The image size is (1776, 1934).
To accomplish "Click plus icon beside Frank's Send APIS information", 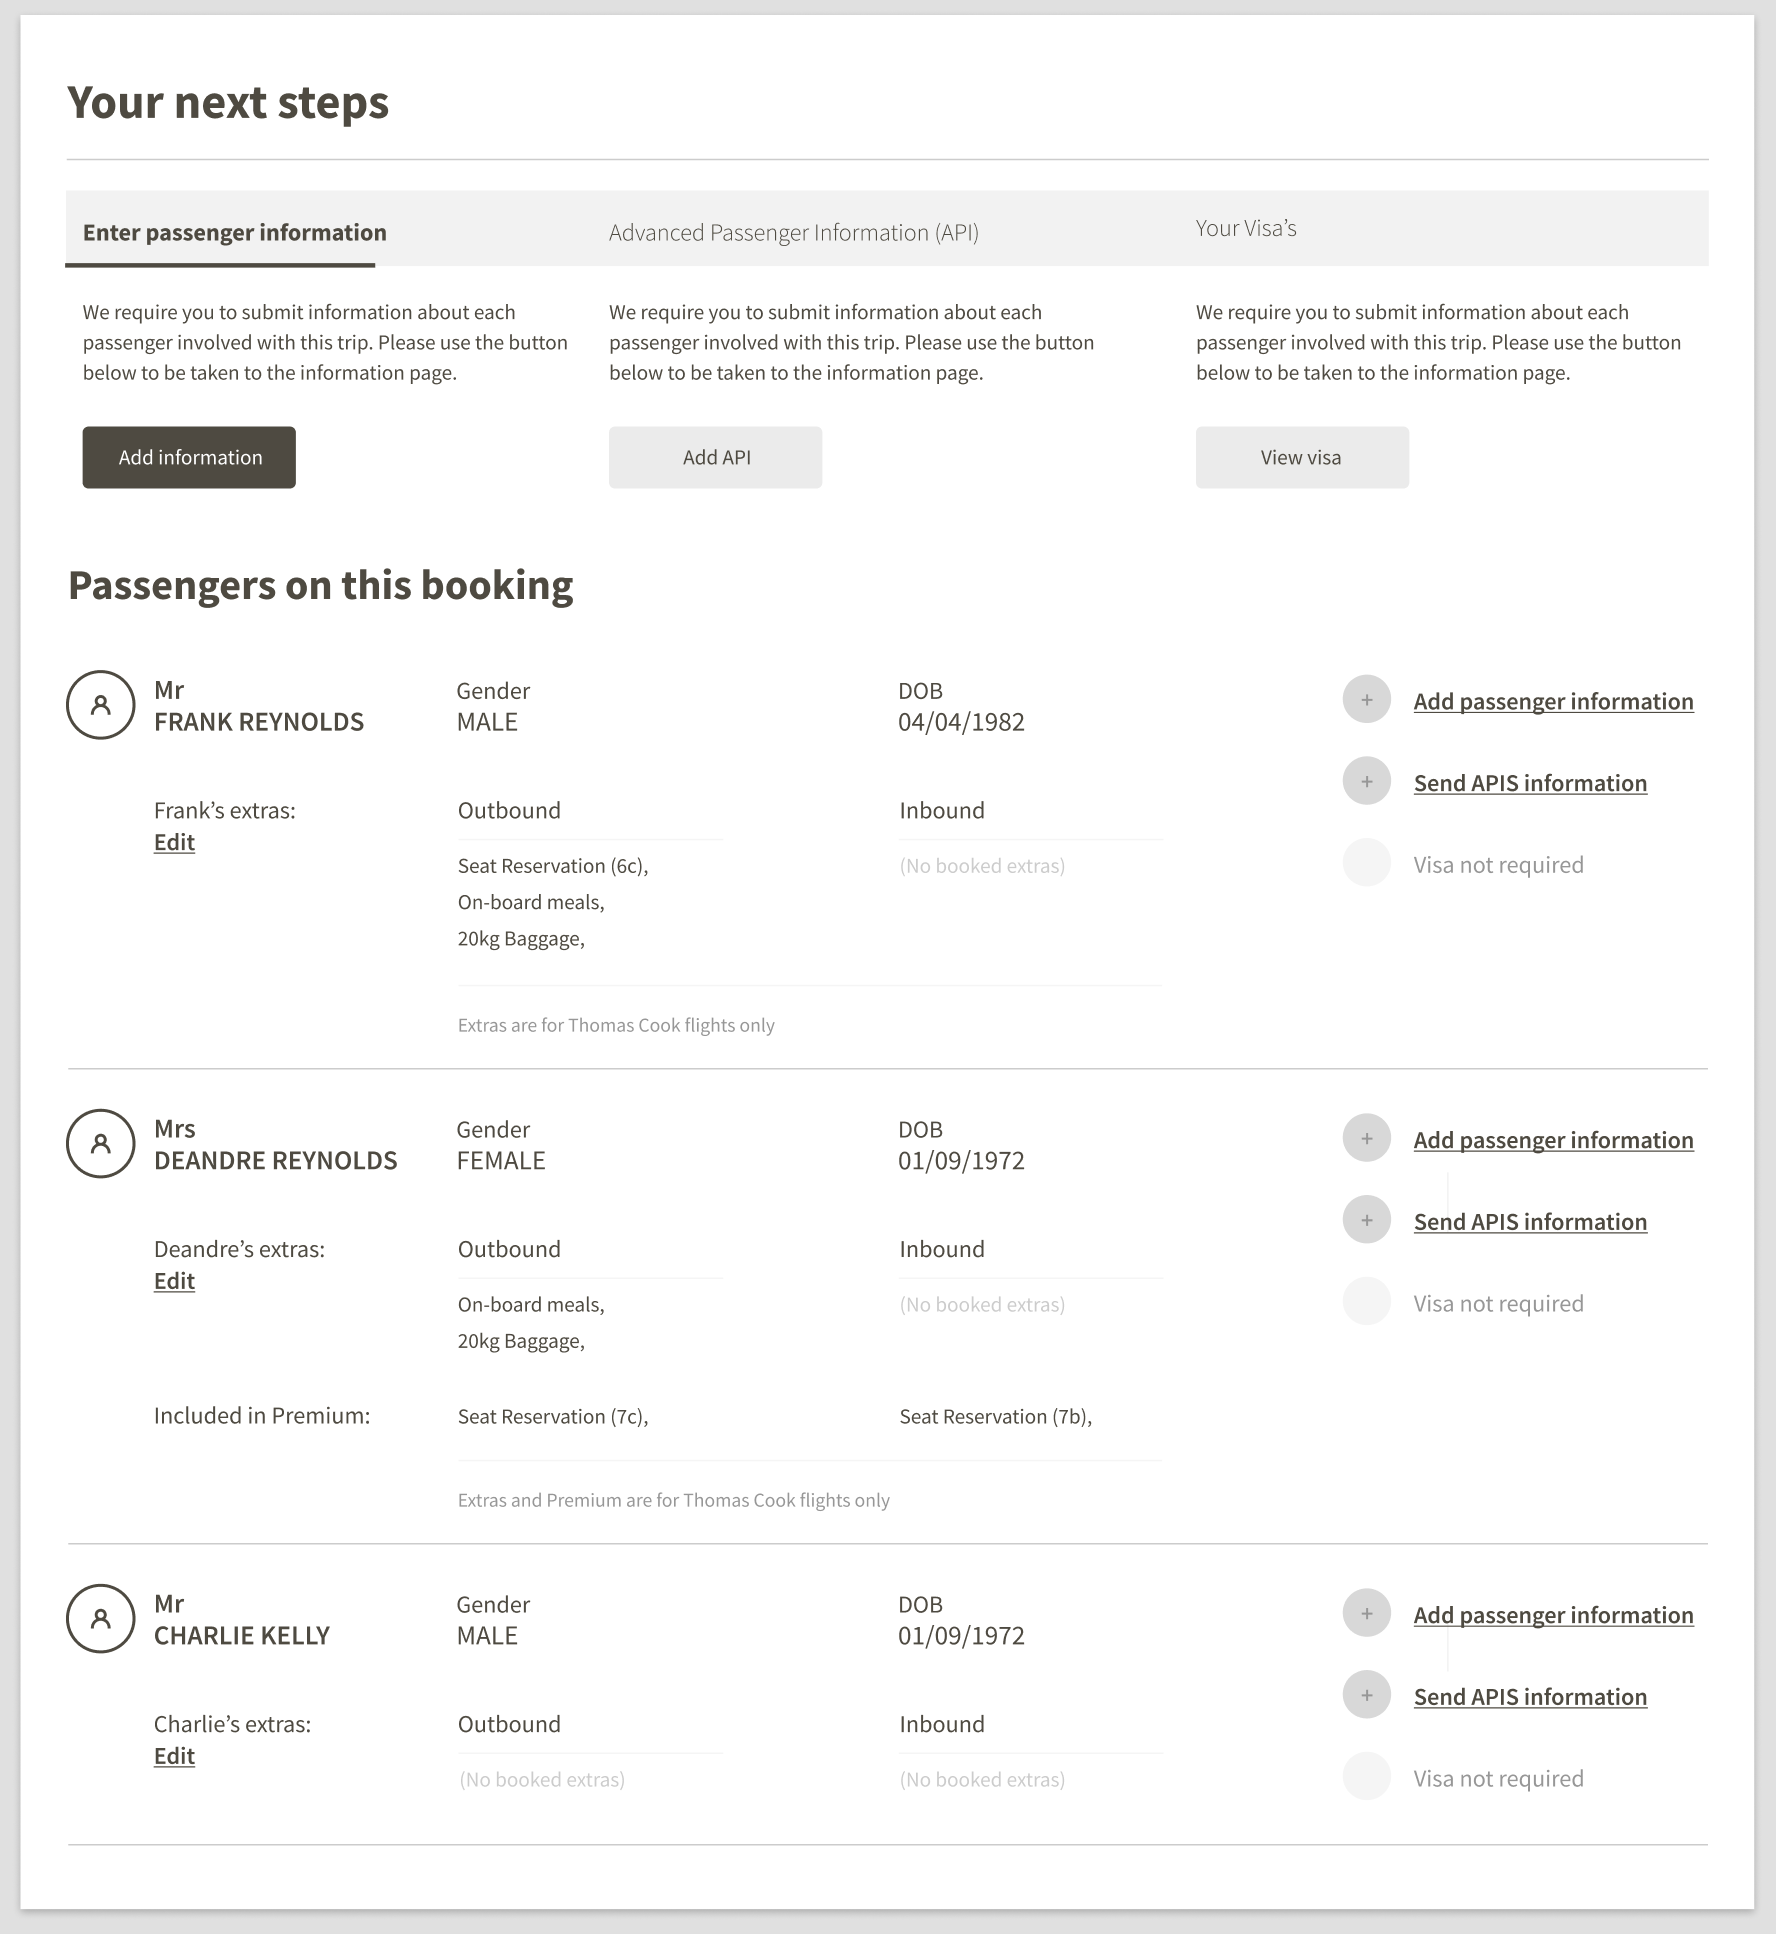I will [1366, 782].
